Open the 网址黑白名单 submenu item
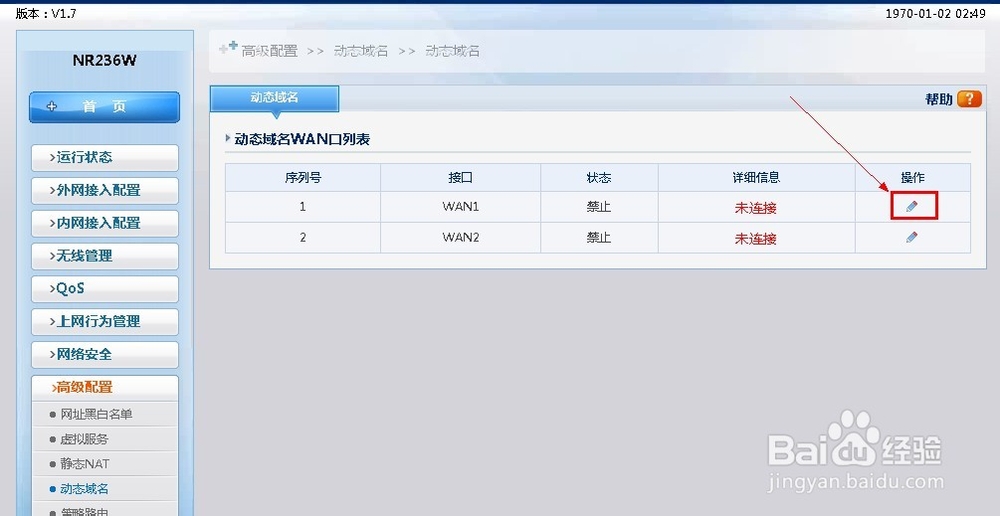1000x516 pixels. [96, 415]
